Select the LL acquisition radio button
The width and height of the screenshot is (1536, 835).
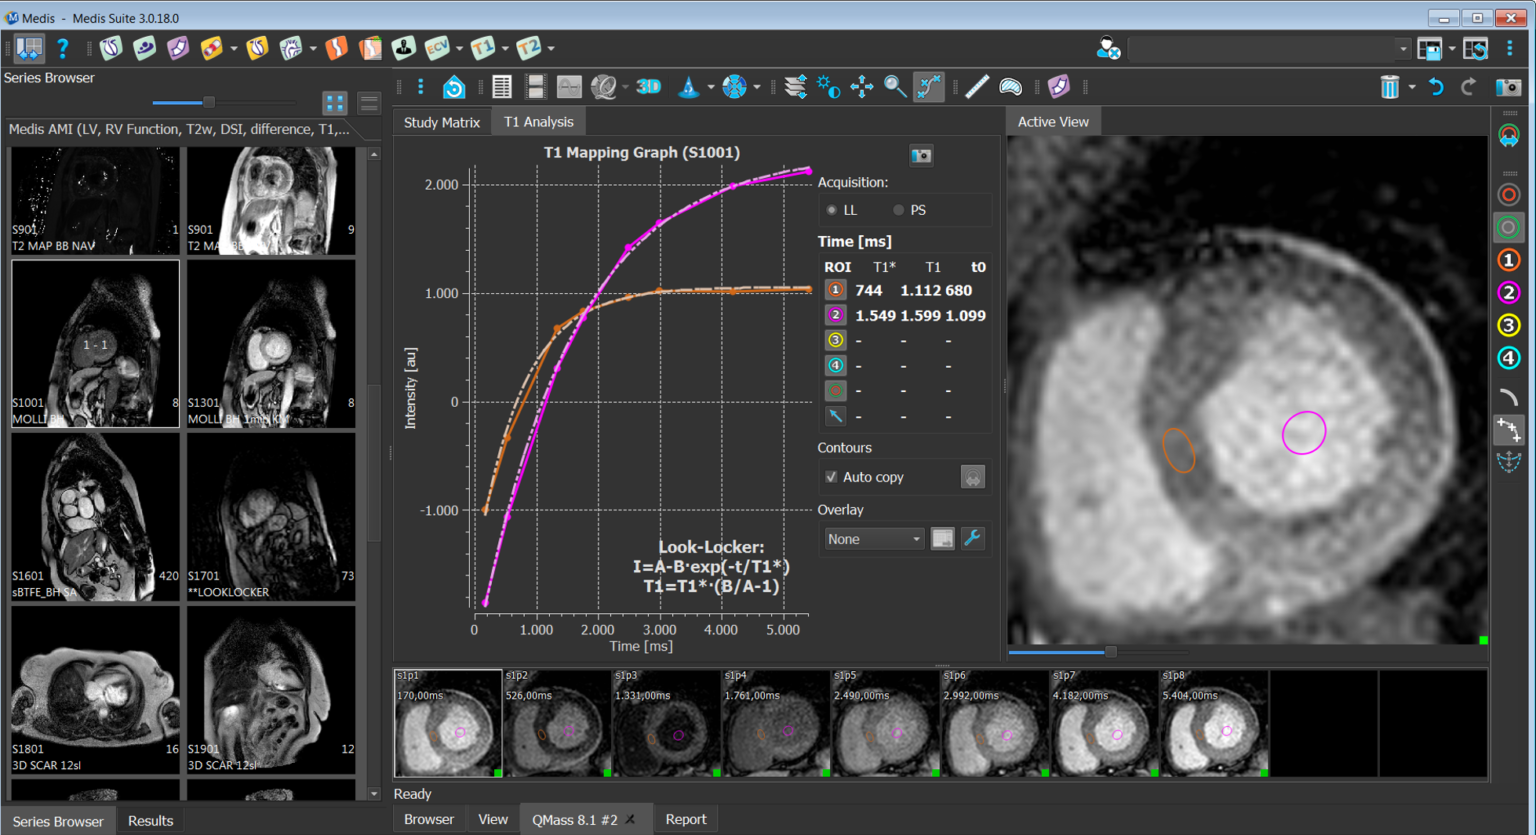point(831,210)
